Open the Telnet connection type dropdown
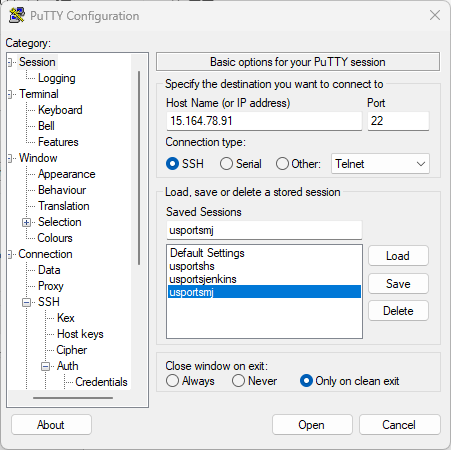451x450 pixels. point(380,164)
